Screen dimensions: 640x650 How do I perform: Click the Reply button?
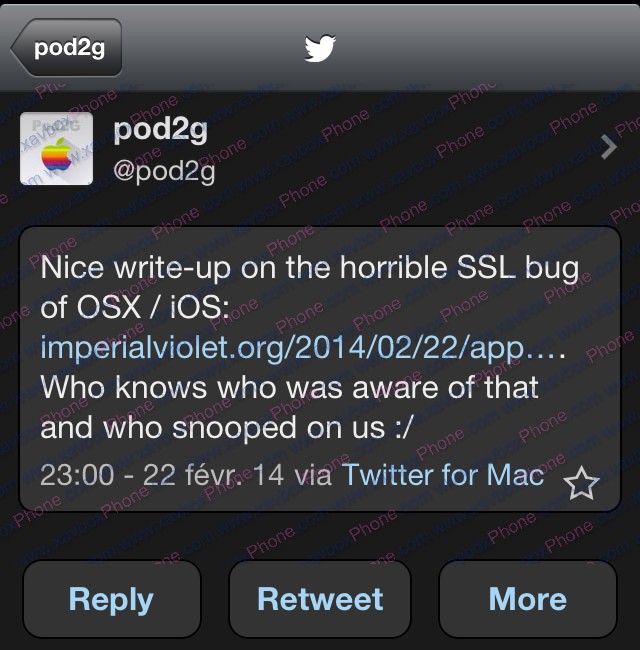click(112, 599)
